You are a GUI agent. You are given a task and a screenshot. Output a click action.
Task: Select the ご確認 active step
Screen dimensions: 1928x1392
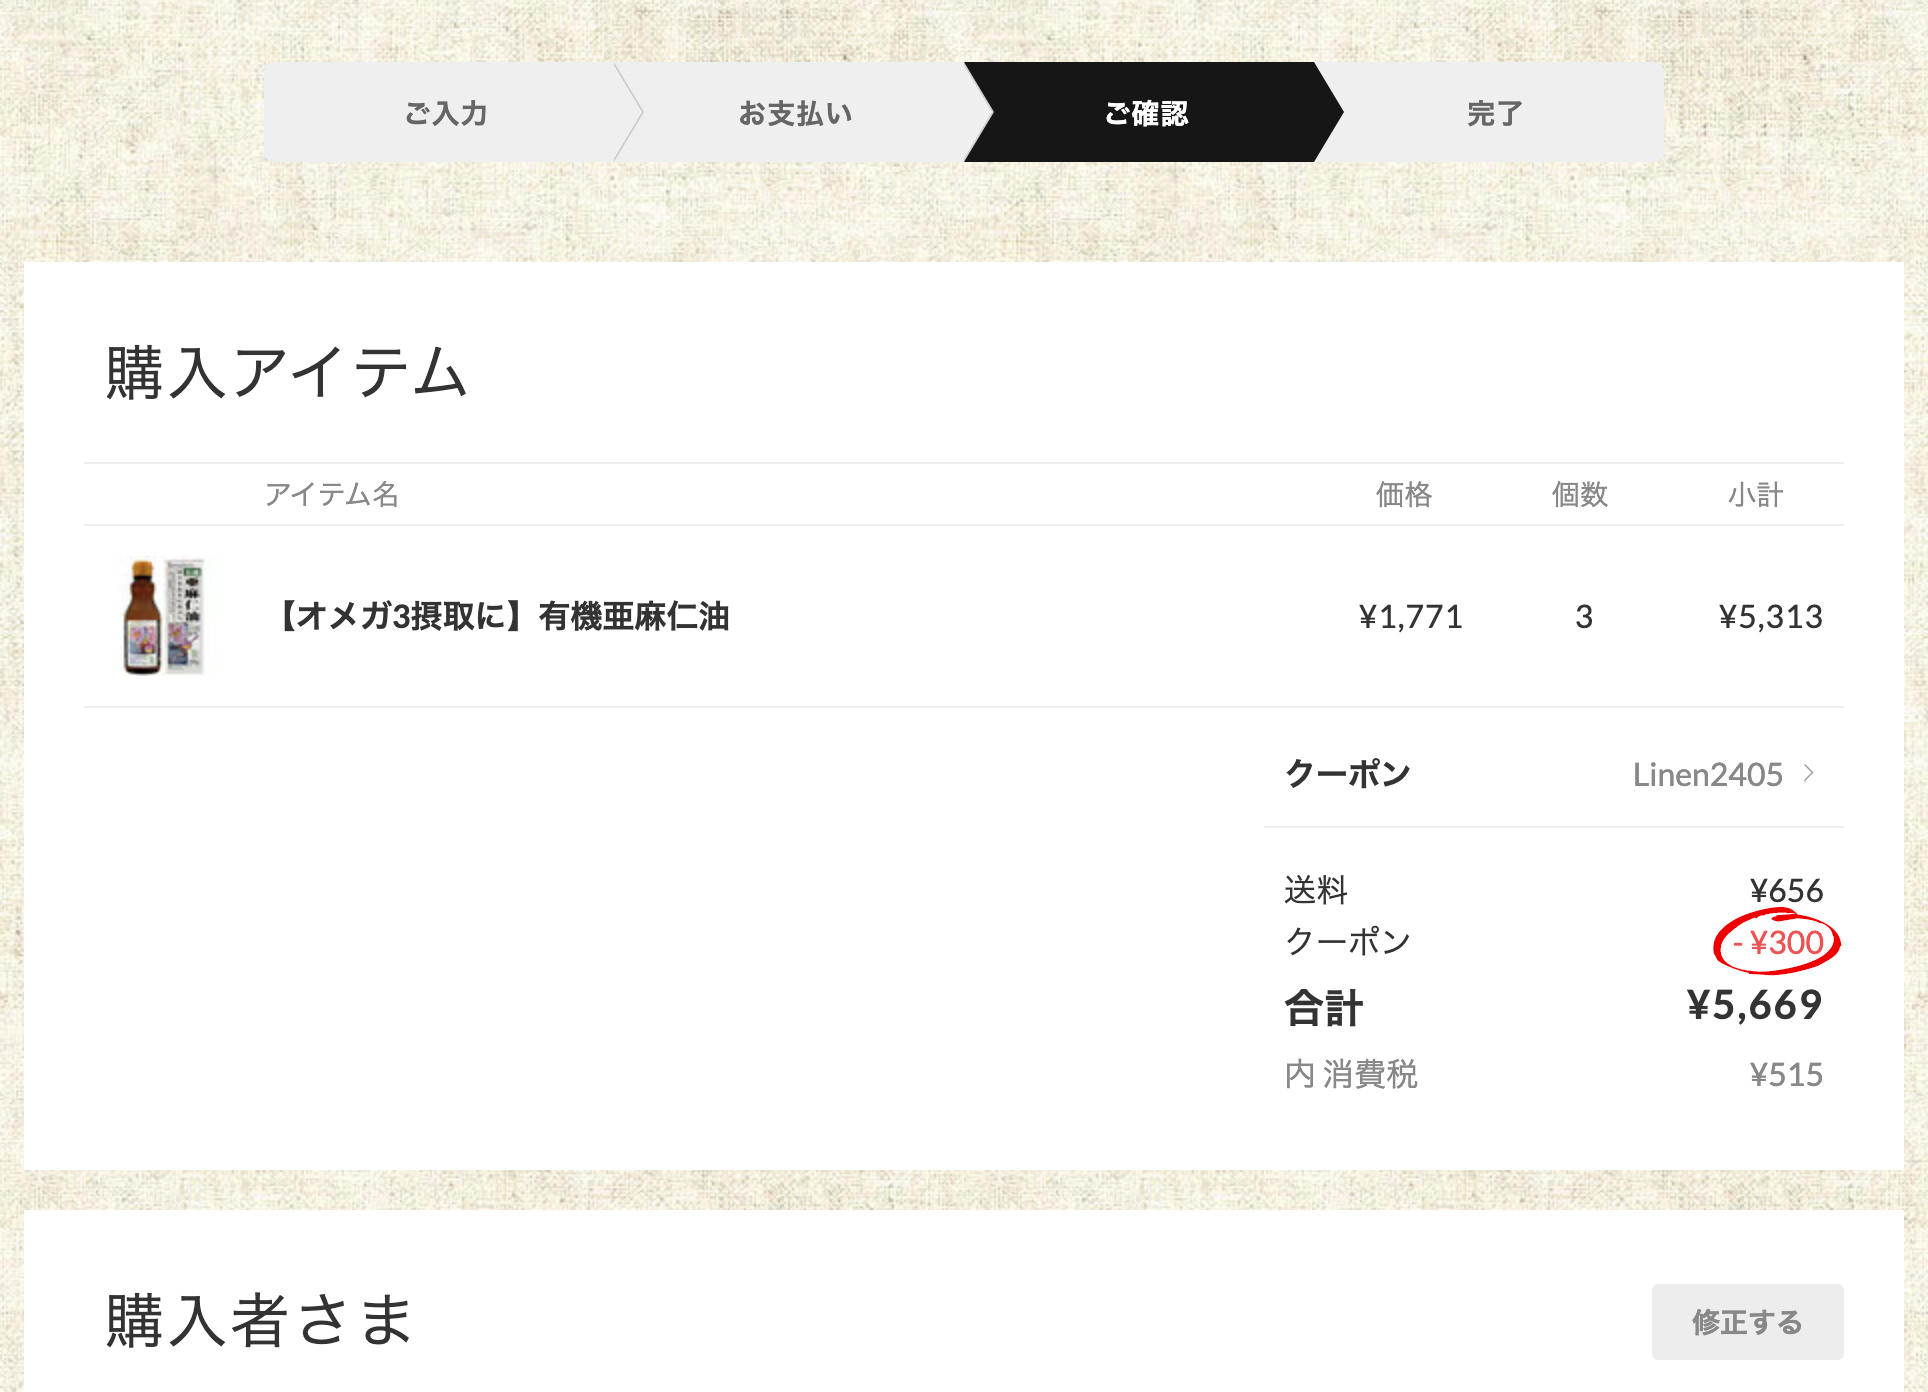[x=1146, y=113]
